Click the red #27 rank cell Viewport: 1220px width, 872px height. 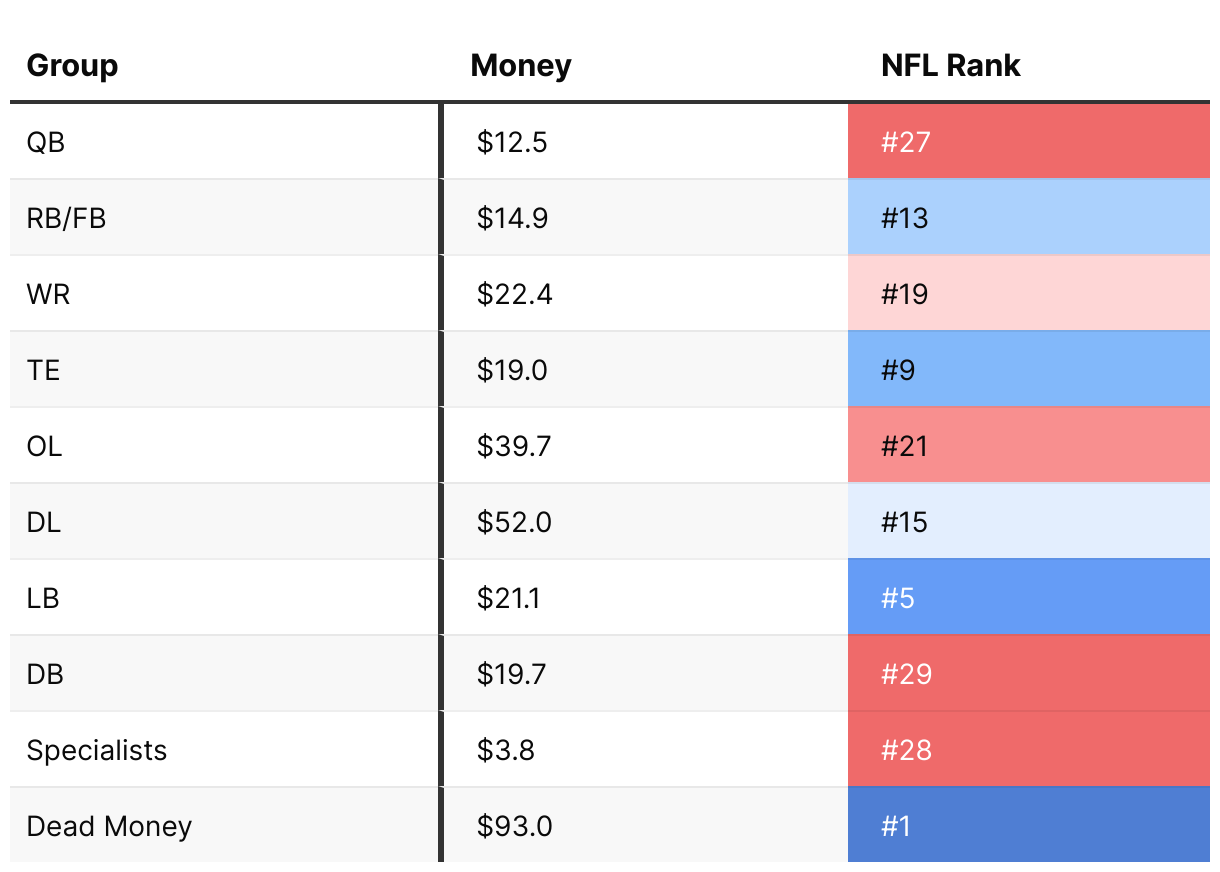pos(1028,142)
